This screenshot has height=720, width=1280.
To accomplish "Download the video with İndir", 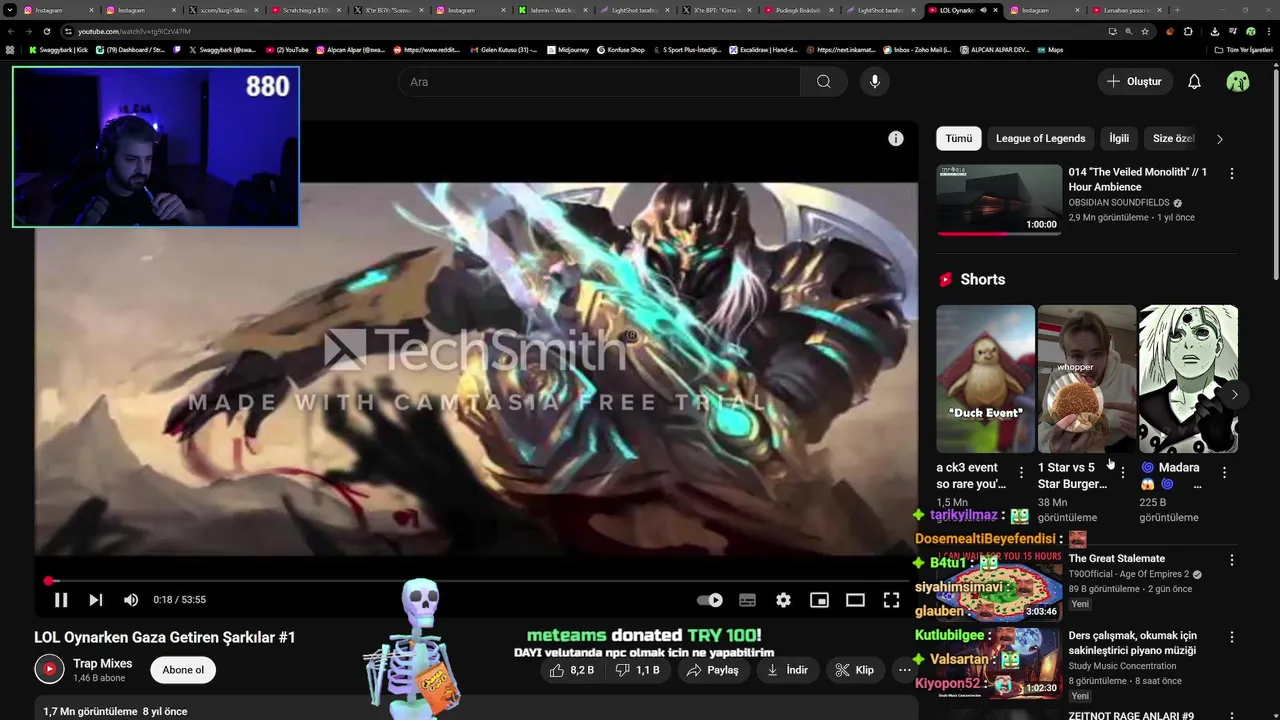I will [x=787, y=670].
